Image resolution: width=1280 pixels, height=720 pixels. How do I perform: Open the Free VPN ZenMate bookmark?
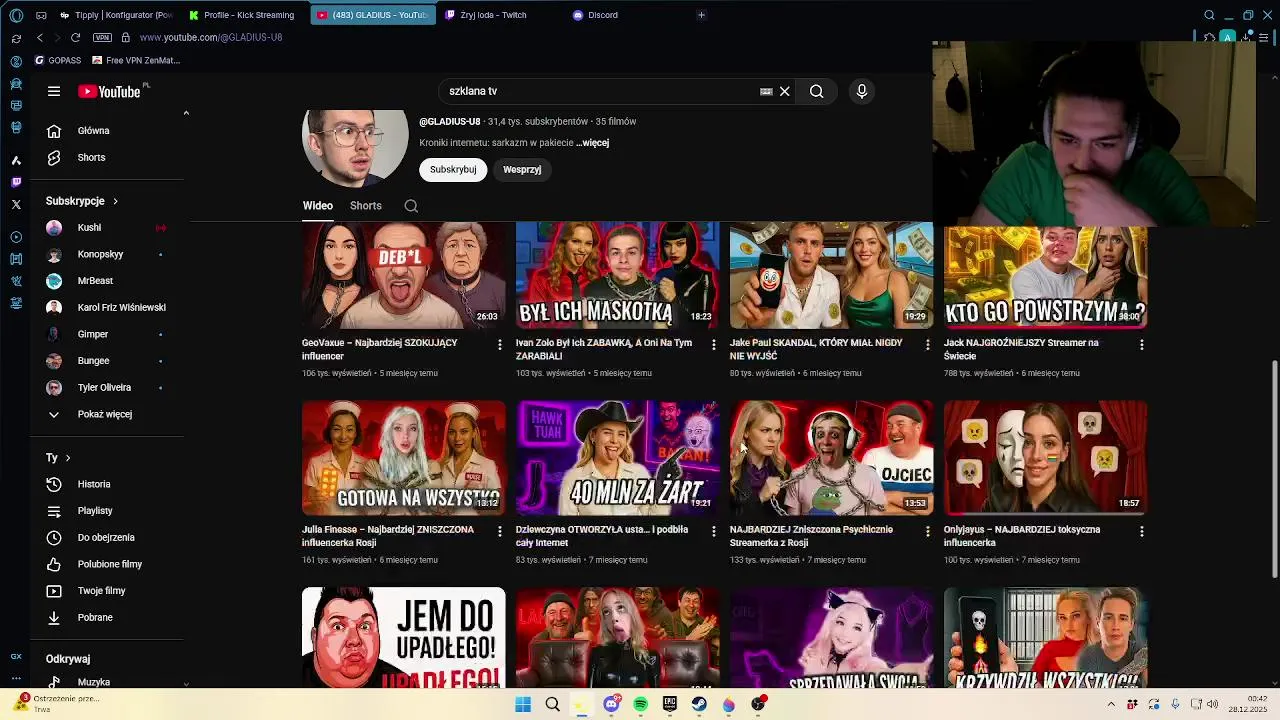tap(136, 60)
